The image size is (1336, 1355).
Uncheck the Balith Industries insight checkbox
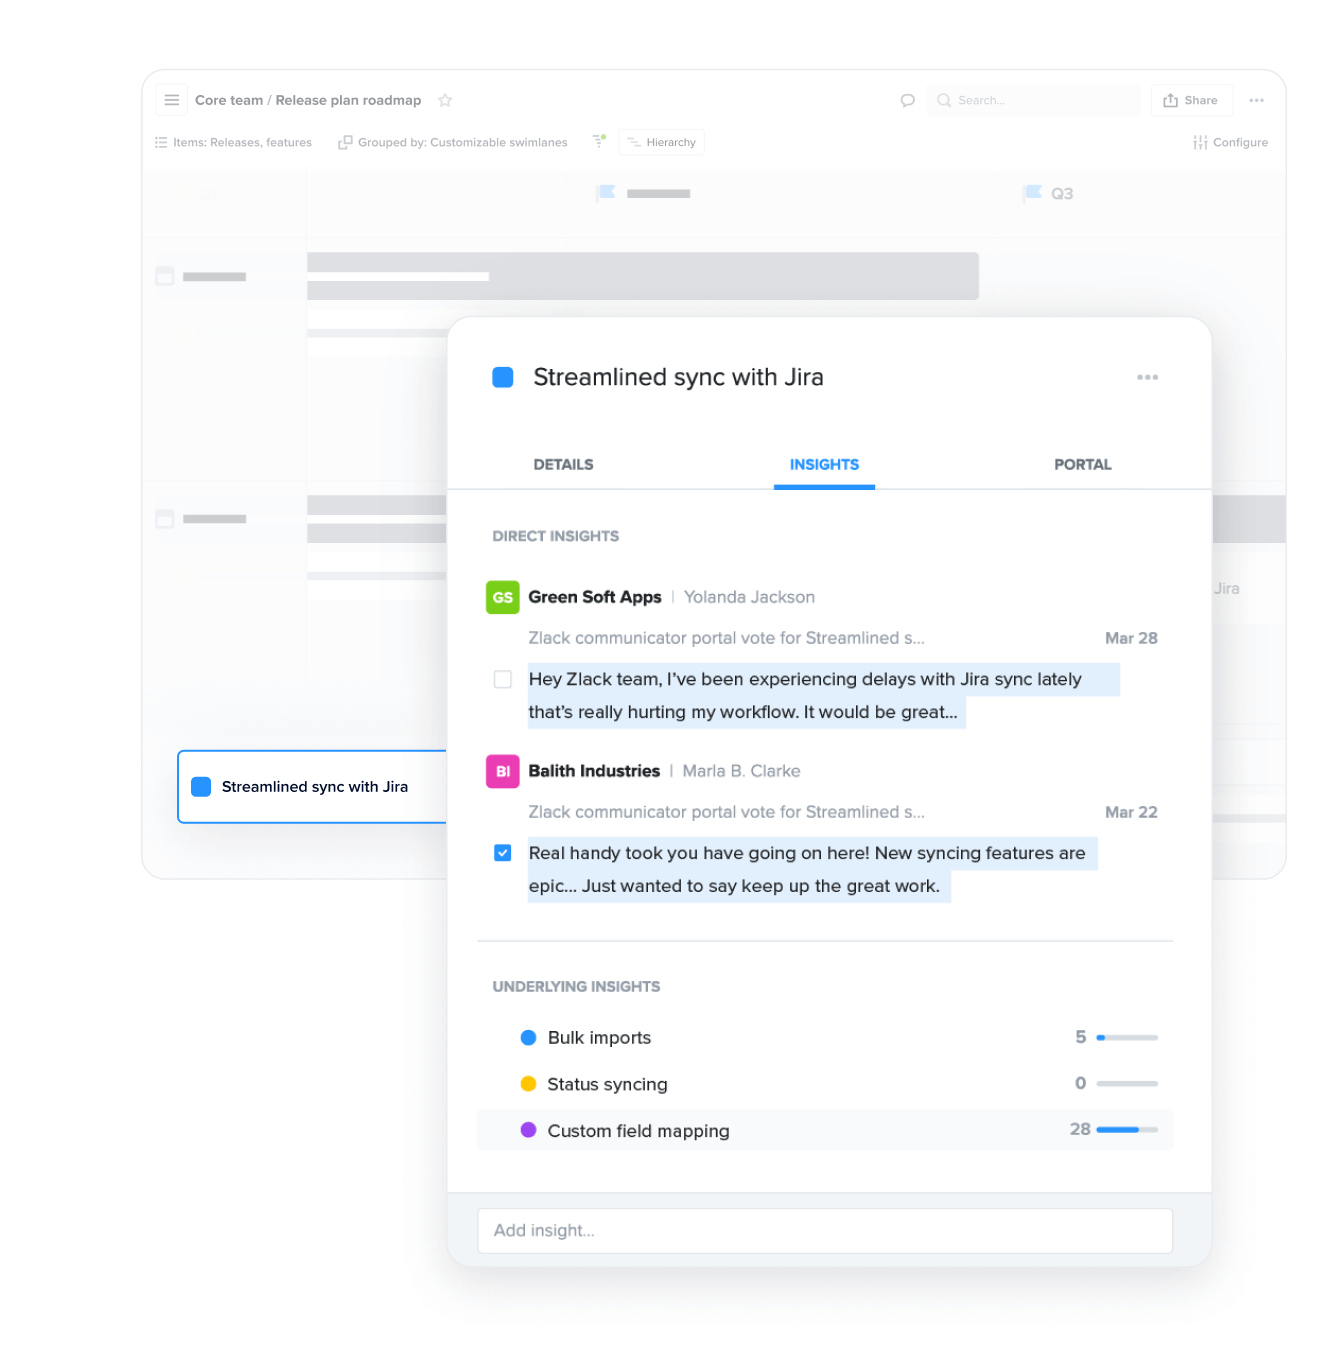[x=503, y=853]
